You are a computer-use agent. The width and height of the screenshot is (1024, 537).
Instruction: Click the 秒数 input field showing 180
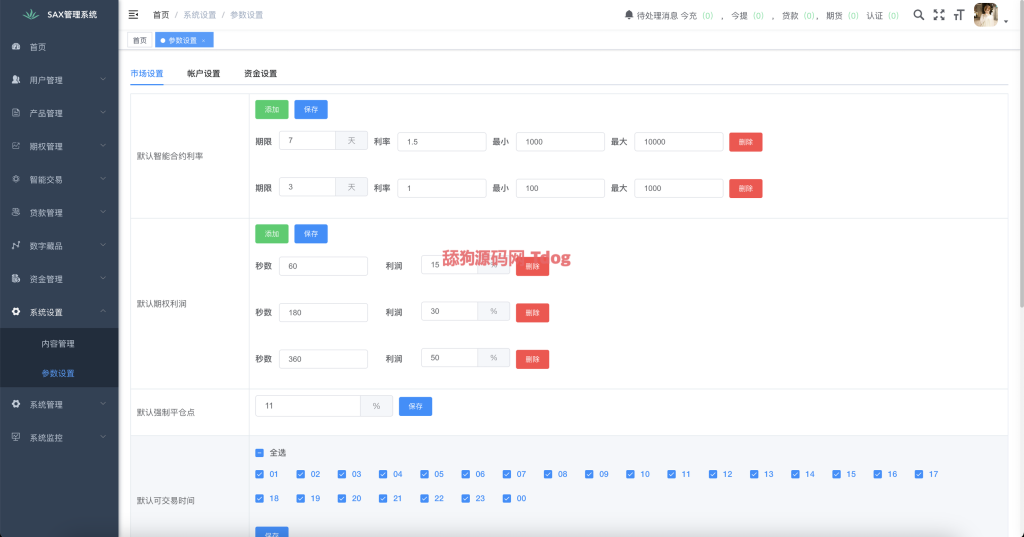pyautogui.click(x=323, y=312)
